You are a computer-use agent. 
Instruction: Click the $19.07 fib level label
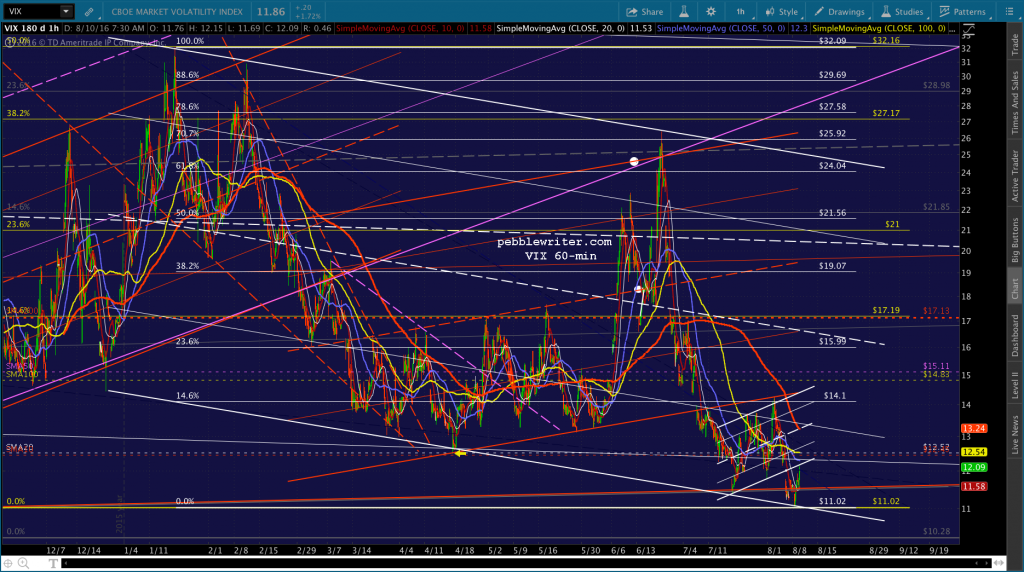[x=833, y=266]
